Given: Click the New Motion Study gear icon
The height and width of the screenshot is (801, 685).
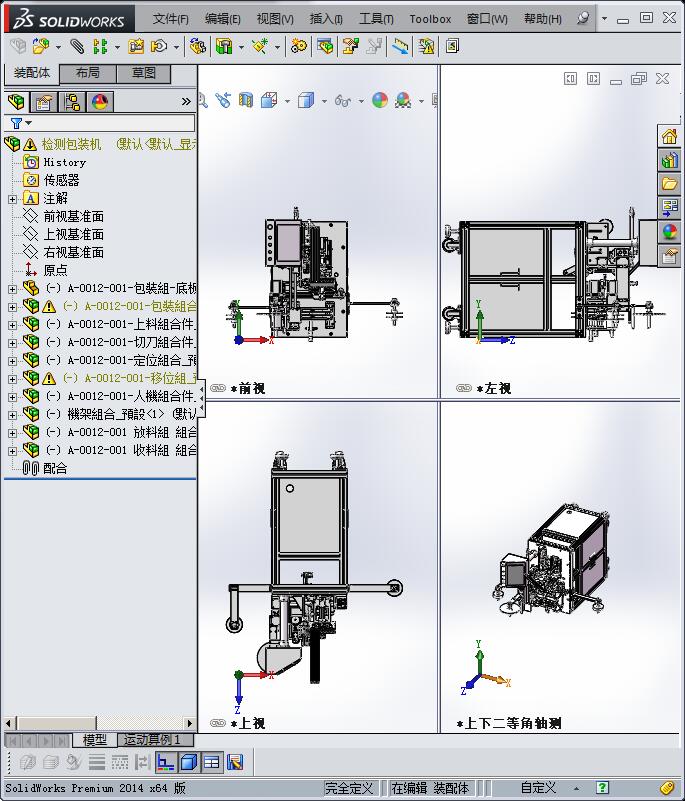Looking at the screenshot, I should click(x=299, y=46).
